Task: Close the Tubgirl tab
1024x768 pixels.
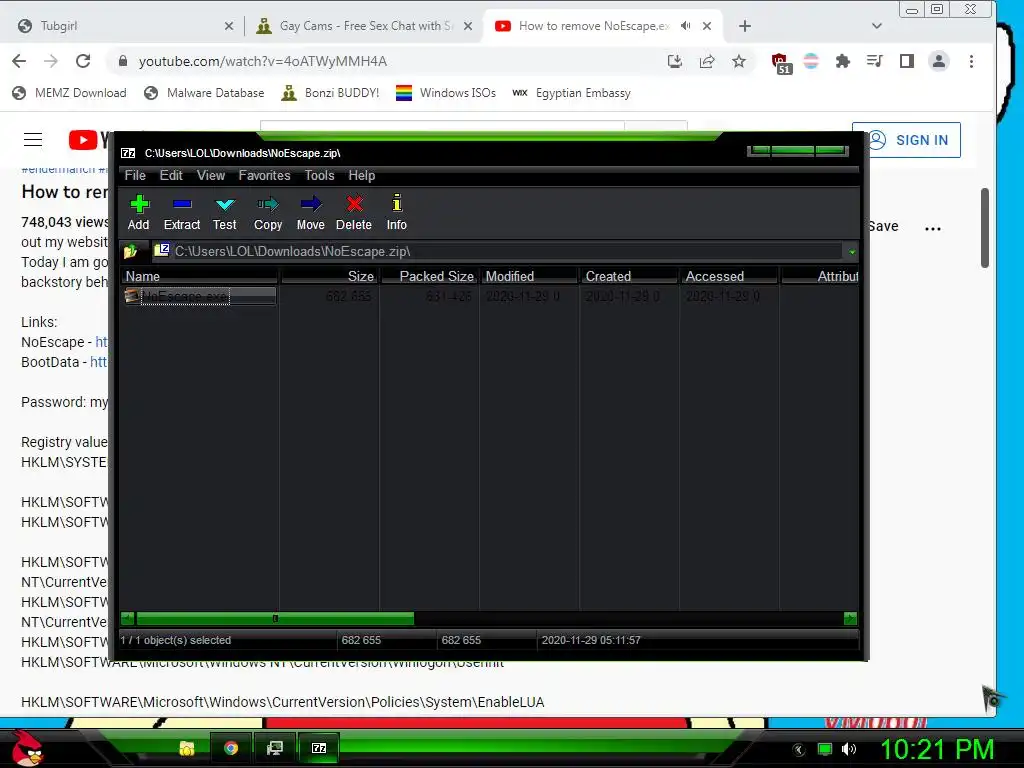Action: point(229,26)
